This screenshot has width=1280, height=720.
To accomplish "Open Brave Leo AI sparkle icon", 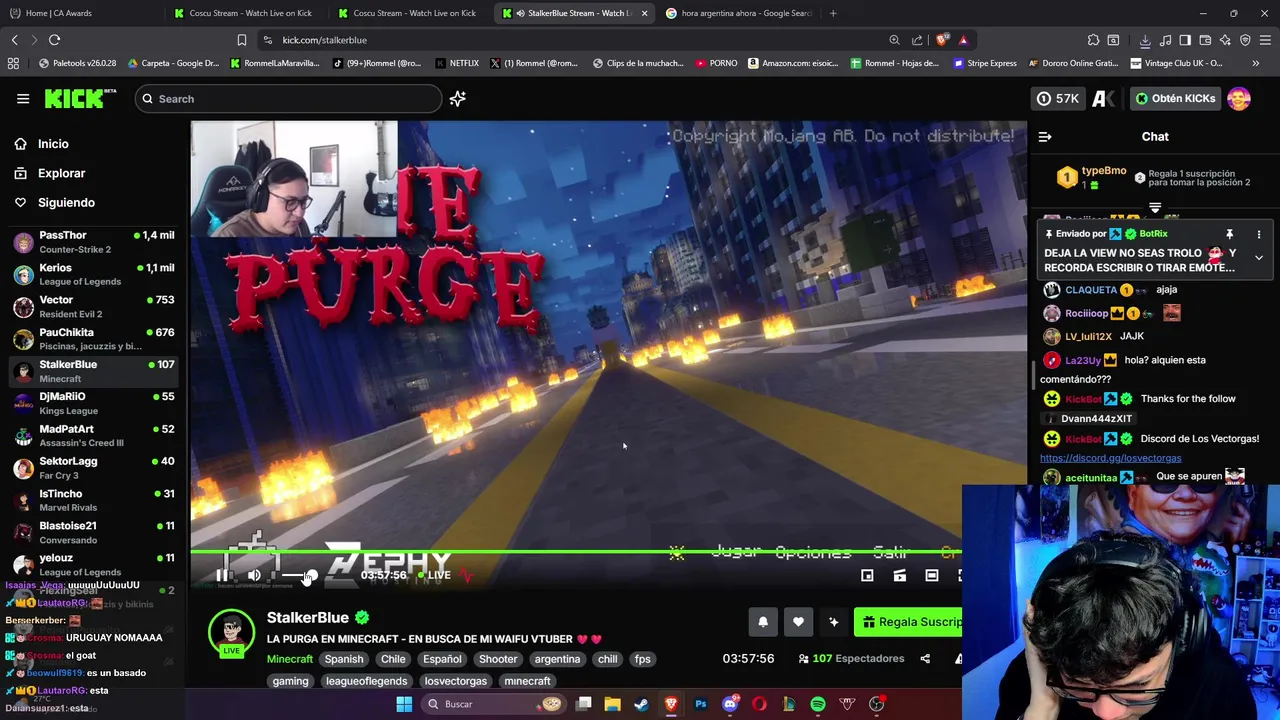I will pyautogui.click(x=1225, y=40).
